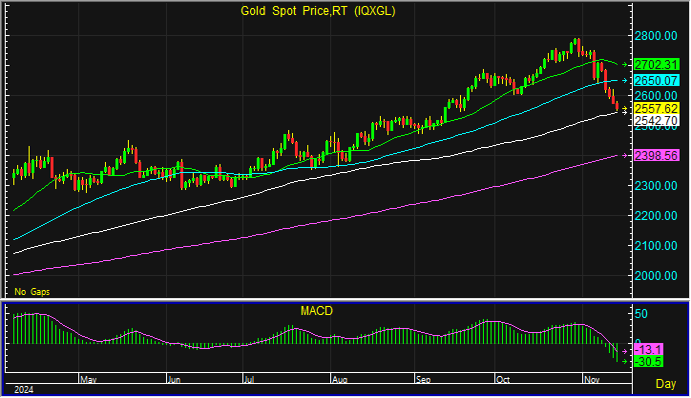Select the cyan 2650.07 price label
The height and width of the screenshot is (398, 691).
[656, 80]
